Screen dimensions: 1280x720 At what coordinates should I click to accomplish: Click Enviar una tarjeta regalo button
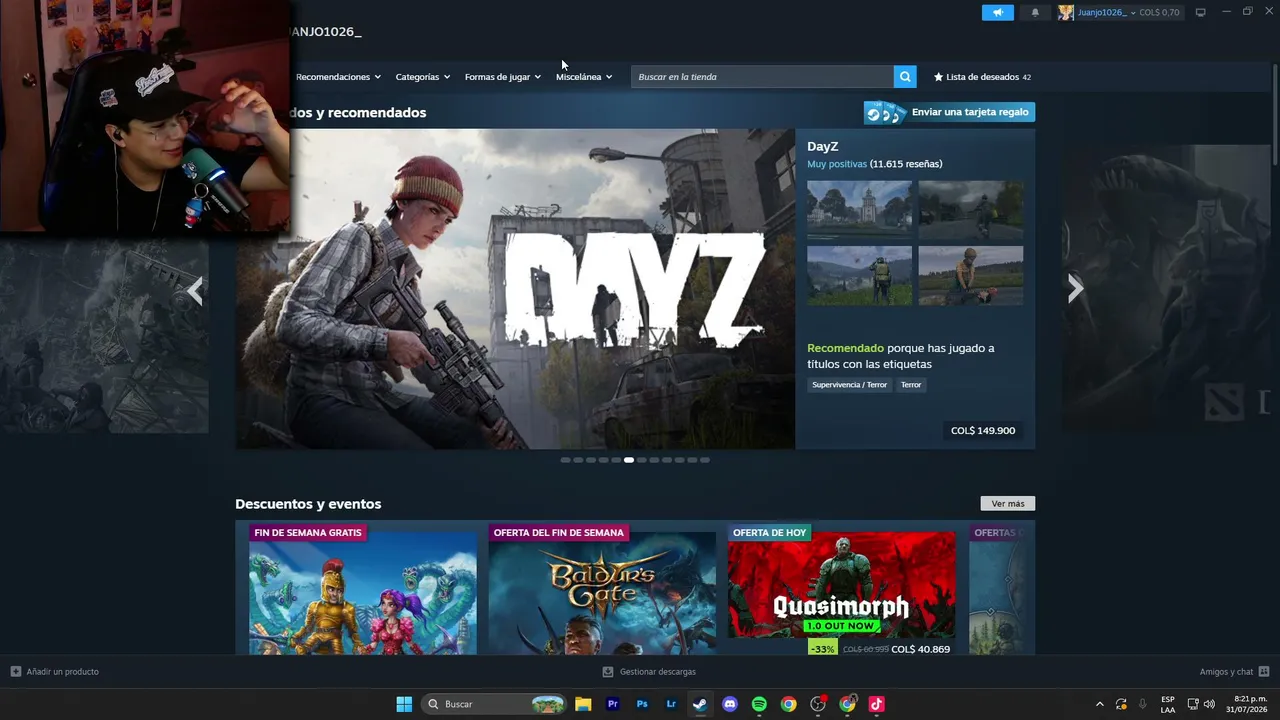point(950,113)
